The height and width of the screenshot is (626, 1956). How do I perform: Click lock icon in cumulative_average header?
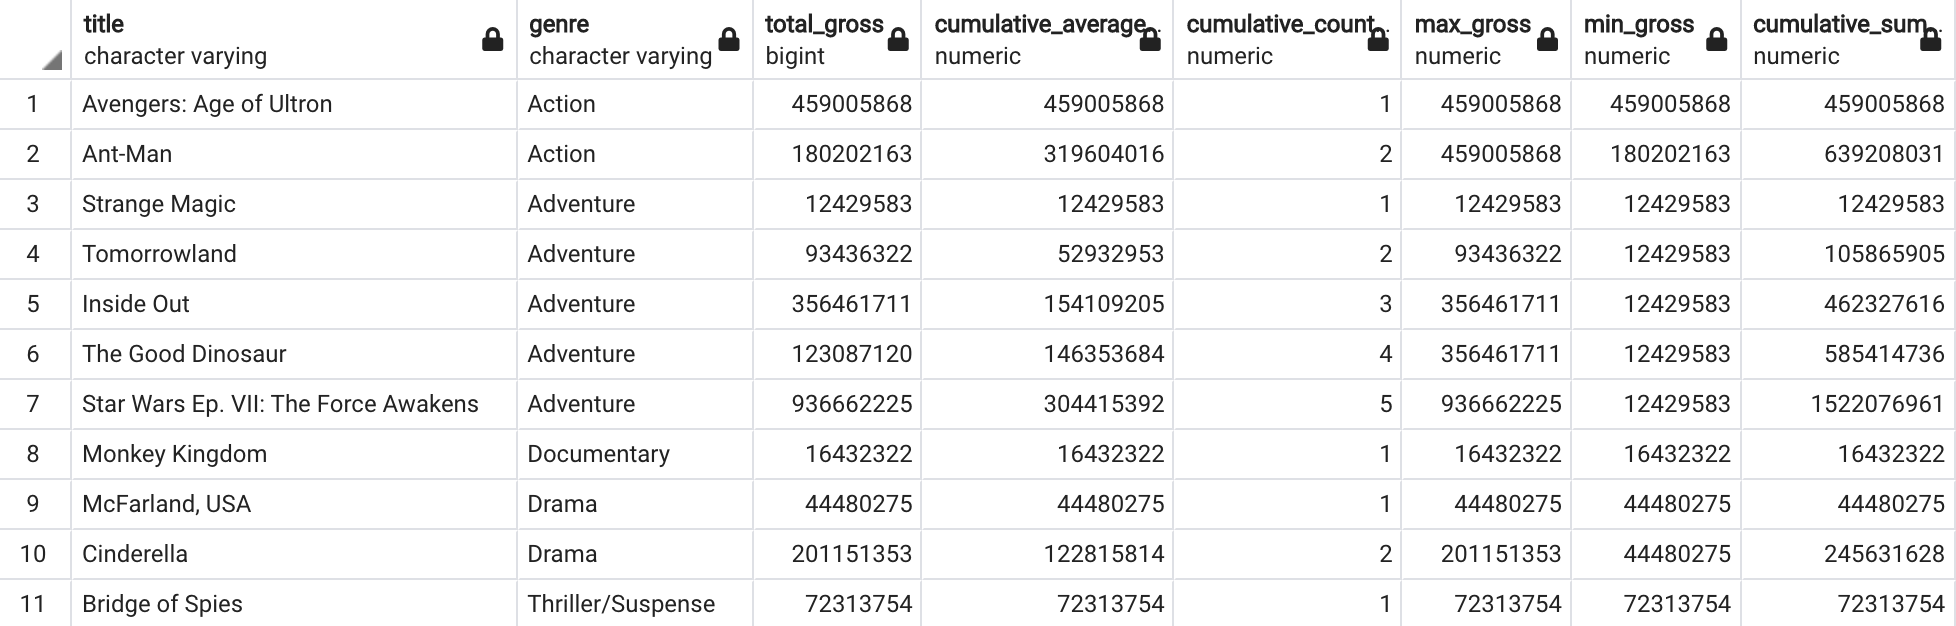tap(1150, 40)
